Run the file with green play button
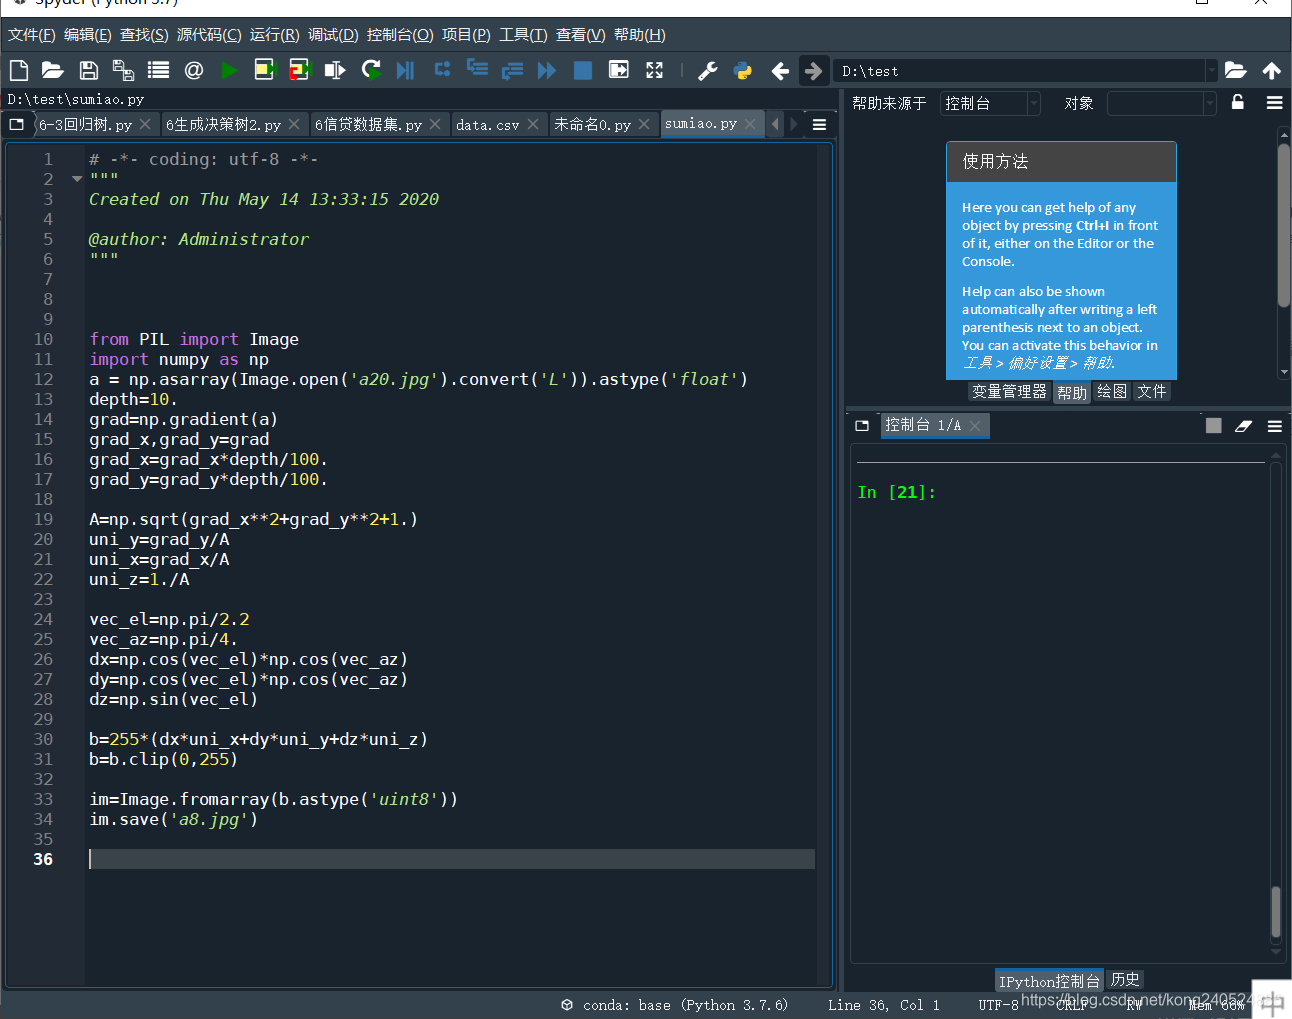The width and height of the screenshot is (1292, 1019). coord(229,70)
